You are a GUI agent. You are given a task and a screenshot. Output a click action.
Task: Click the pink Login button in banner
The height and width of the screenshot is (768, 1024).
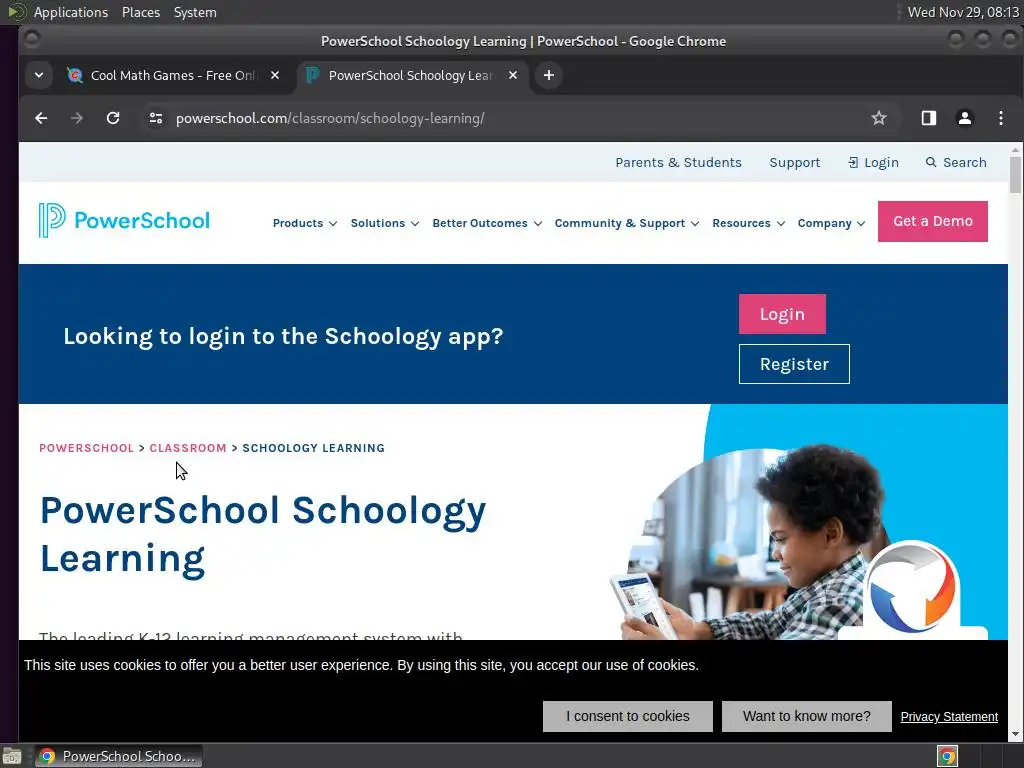[x=782, y=314]
